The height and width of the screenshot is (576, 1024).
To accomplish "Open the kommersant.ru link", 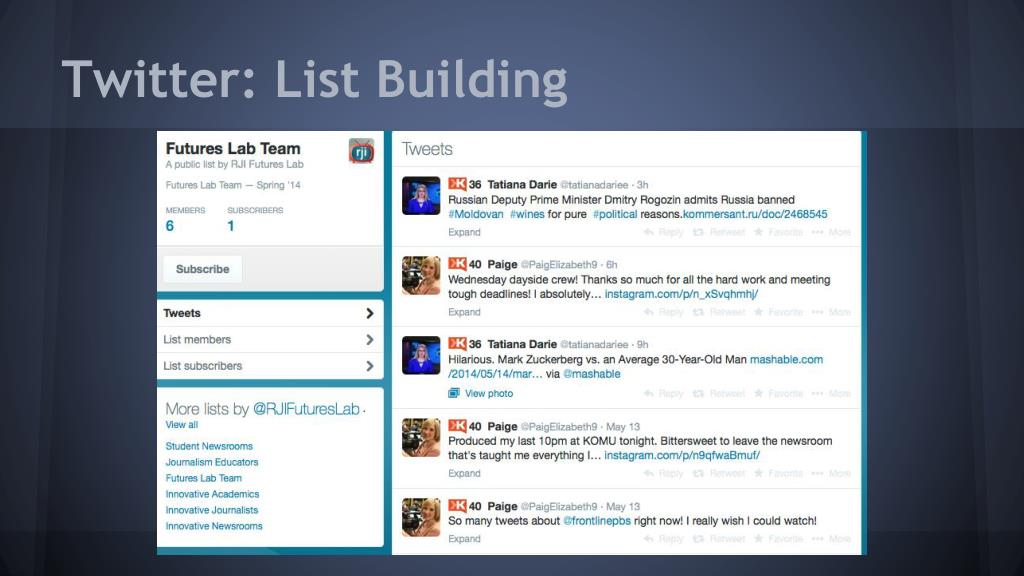I will tap(755, 214).
